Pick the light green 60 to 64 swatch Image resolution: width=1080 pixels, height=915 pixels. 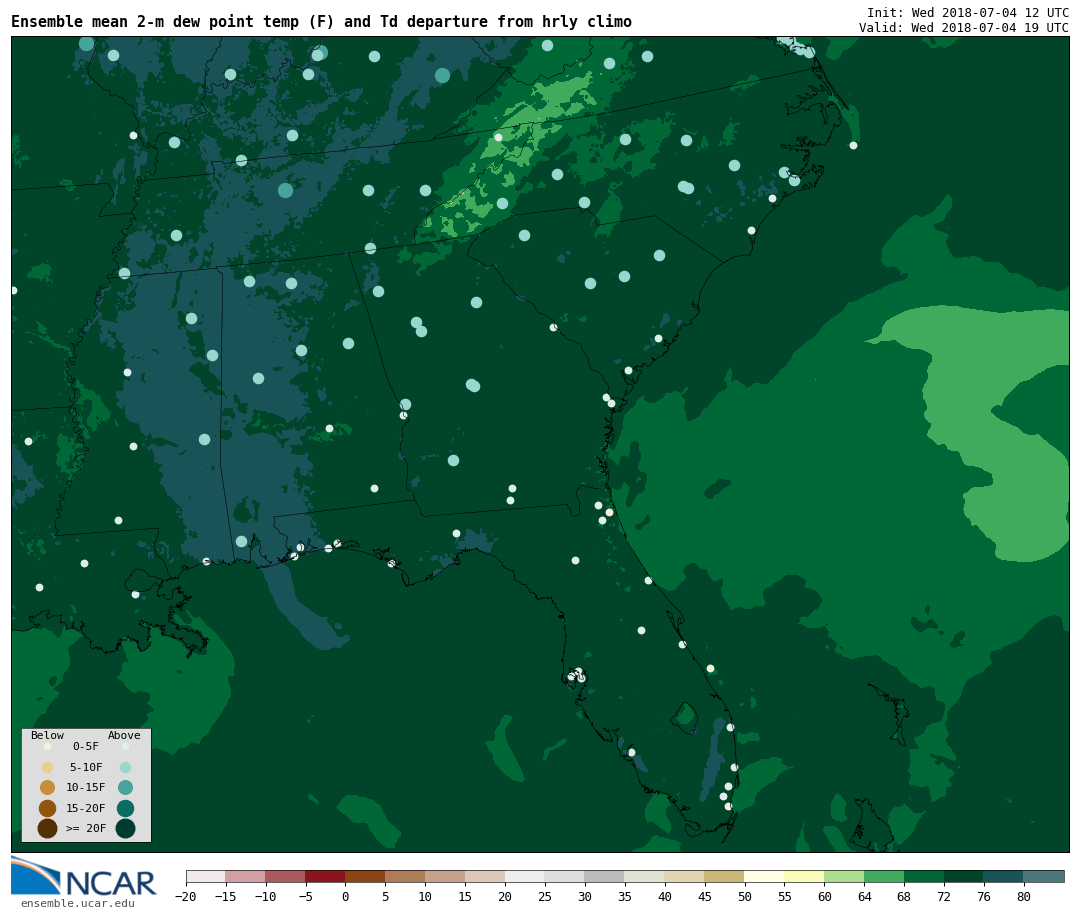coord(844,876)
